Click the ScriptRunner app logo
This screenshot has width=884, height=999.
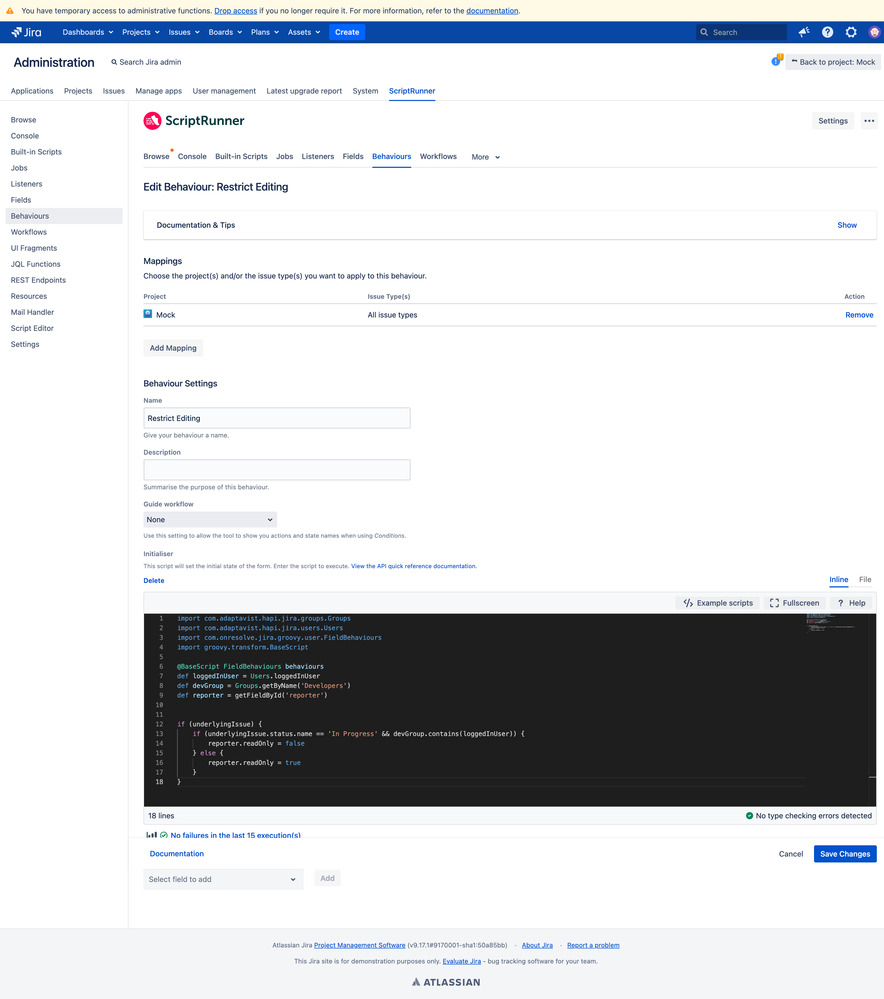point(152,120)
